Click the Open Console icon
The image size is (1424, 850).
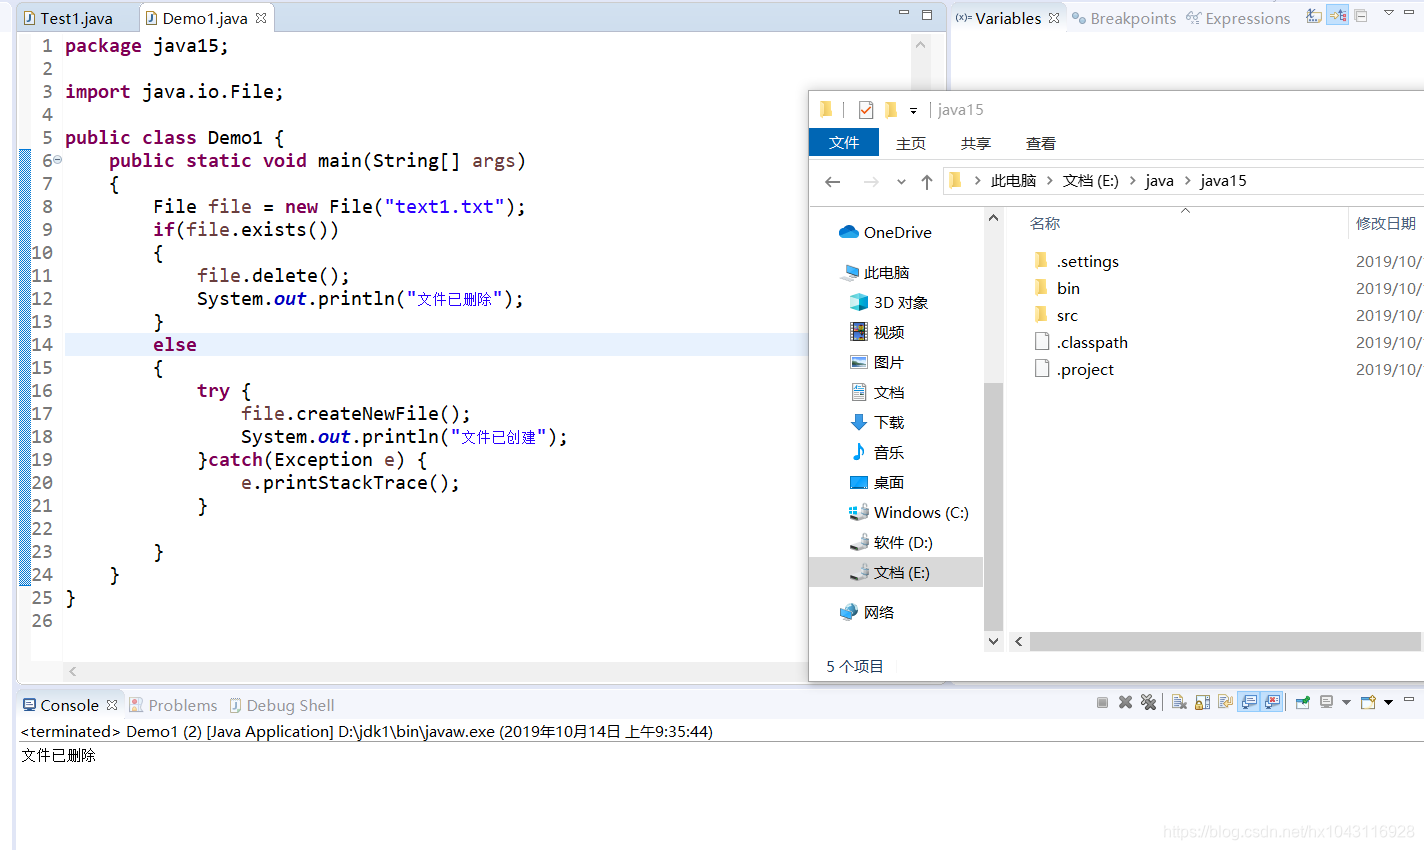pyautogui.click(x=1368, y=702)
